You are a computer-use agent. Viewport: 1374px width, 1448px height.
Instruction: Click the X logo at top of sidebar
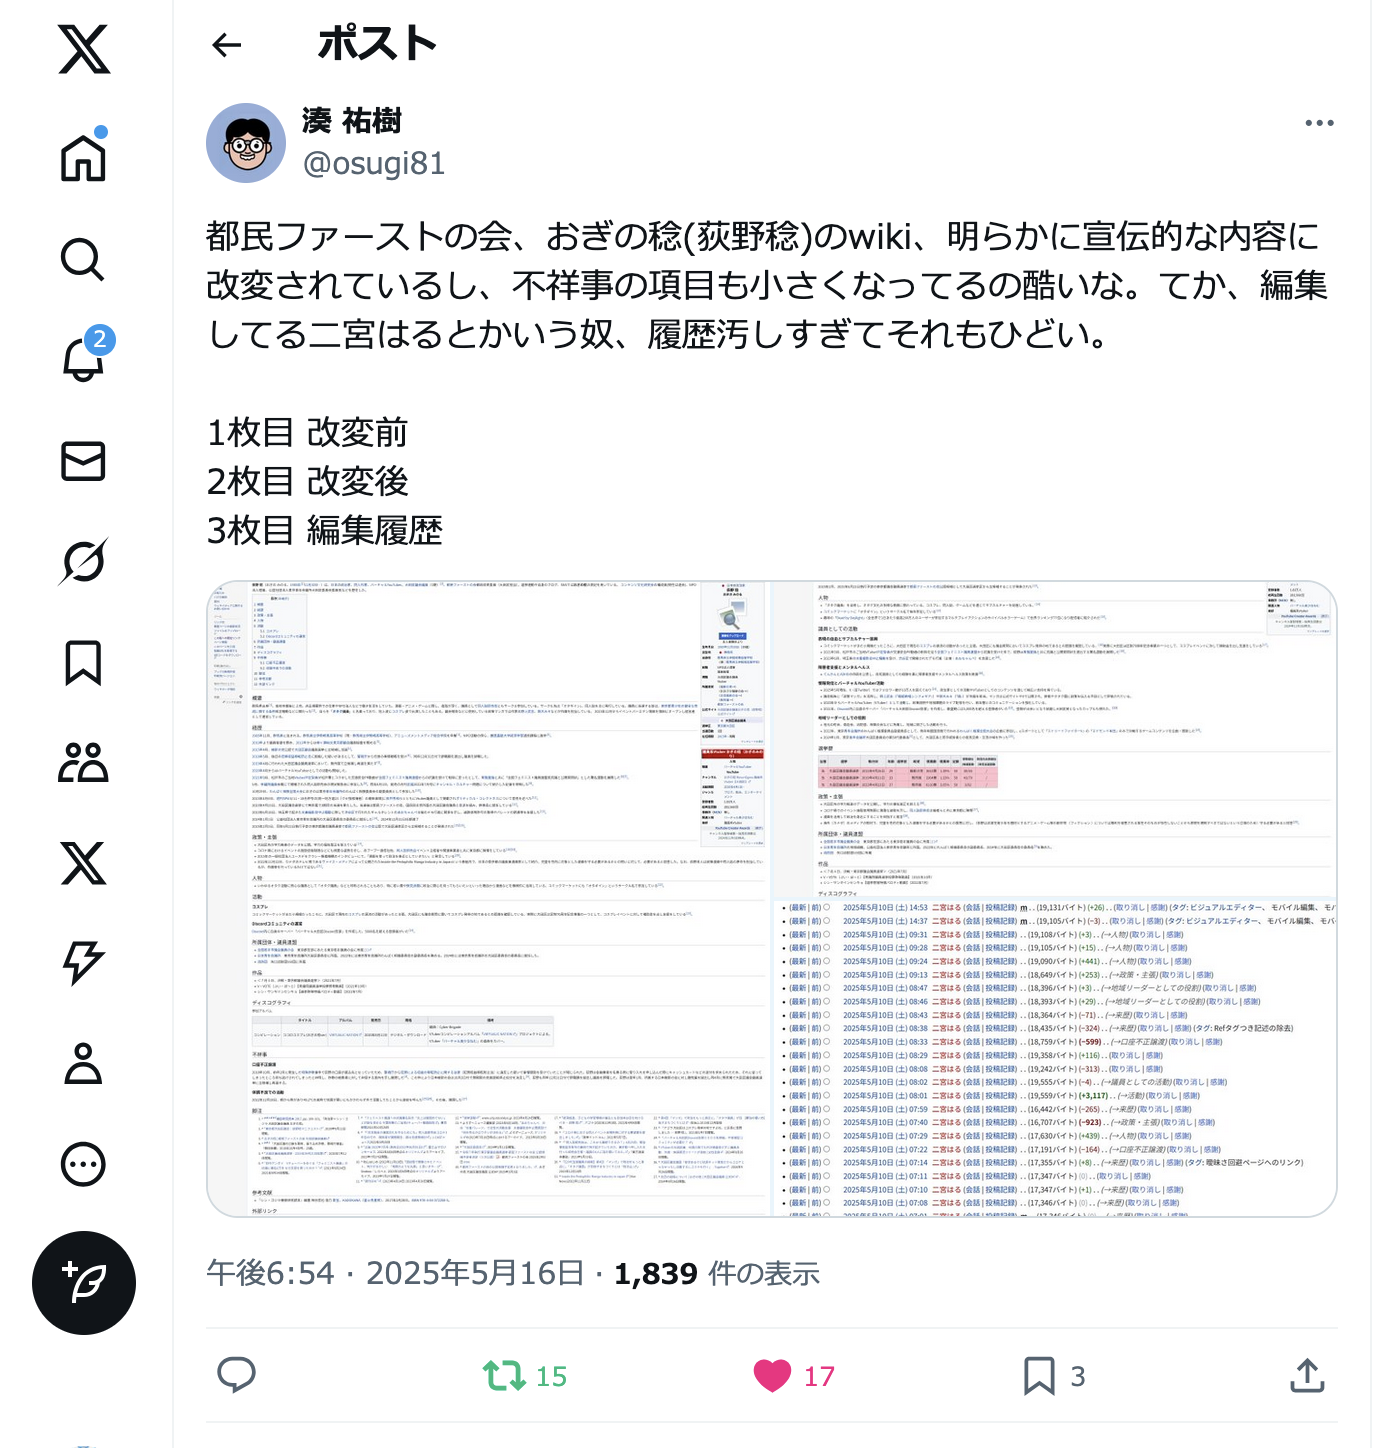pos(84,50)
